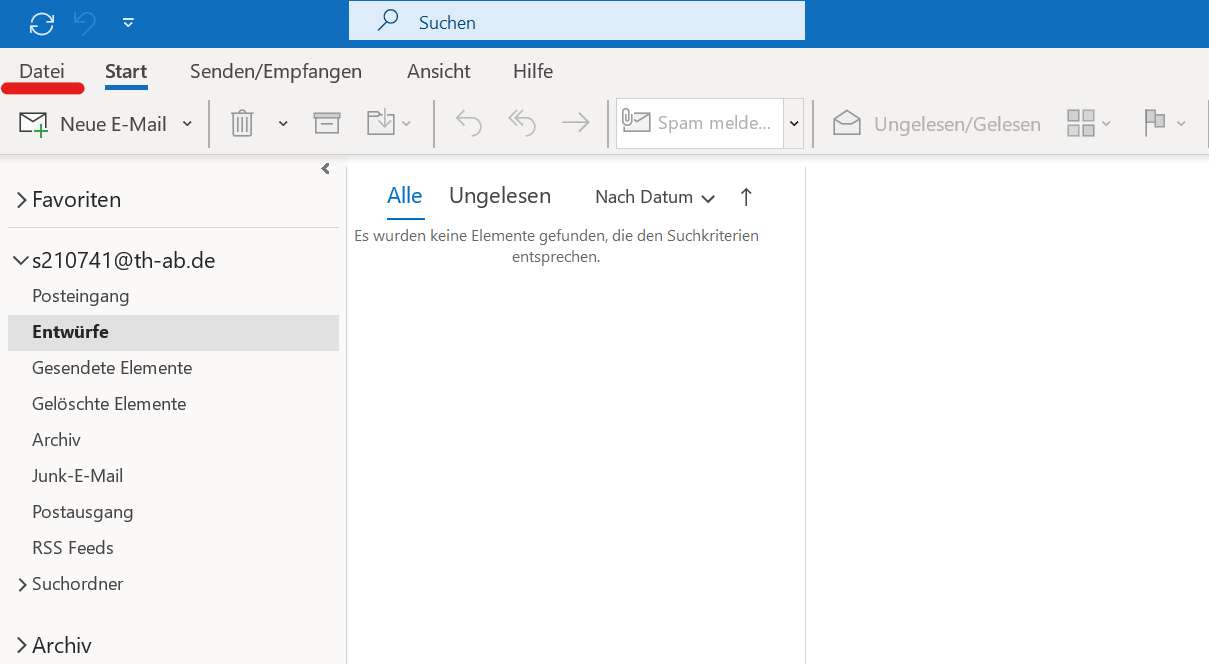Viewport: 1209px width, 664px height.
Task: Click the Spam melden button
Action: click(699, 123)
